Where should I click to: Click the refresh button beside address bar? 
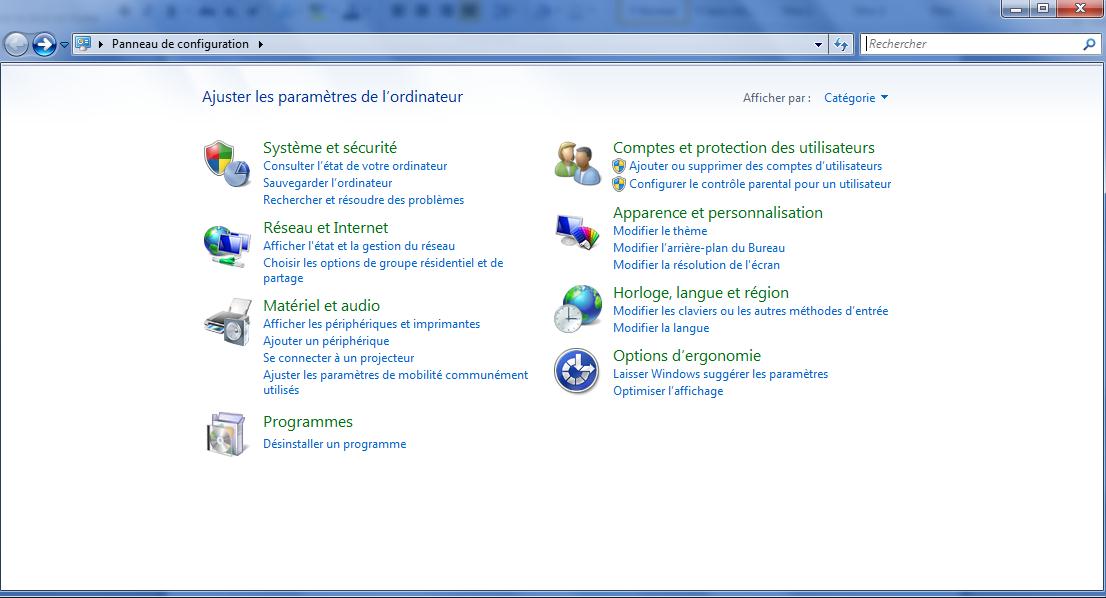840,45
